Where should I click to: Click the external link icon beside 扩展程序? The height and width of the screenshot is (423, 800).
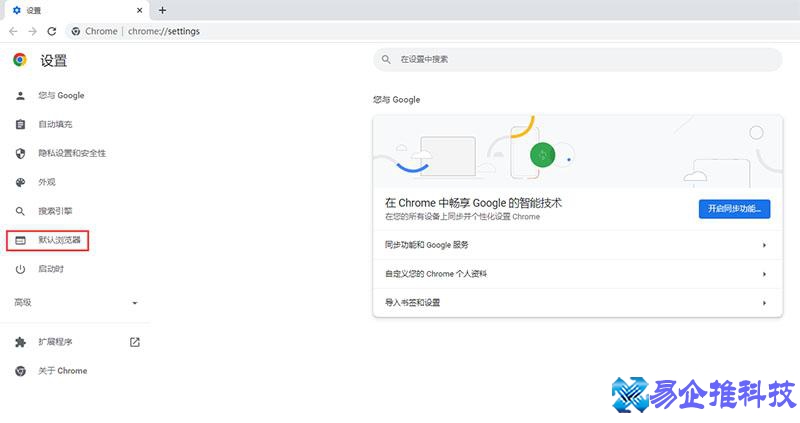click(135, 342)
